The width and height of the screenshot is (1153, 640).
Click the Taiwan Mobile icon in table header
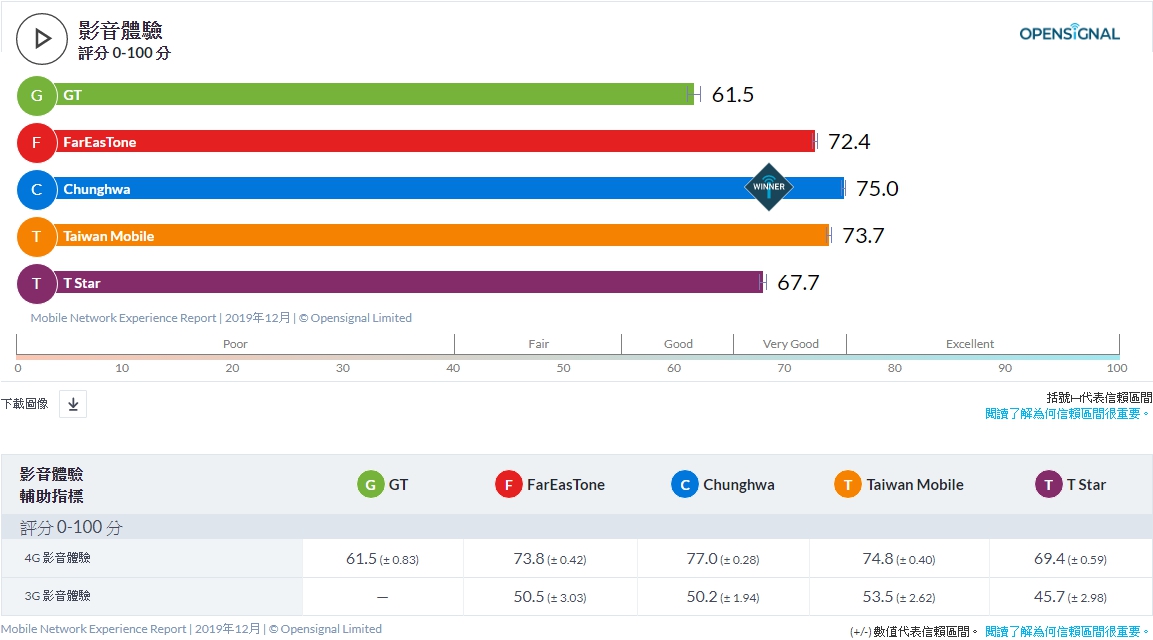click(x=848, y=485)
